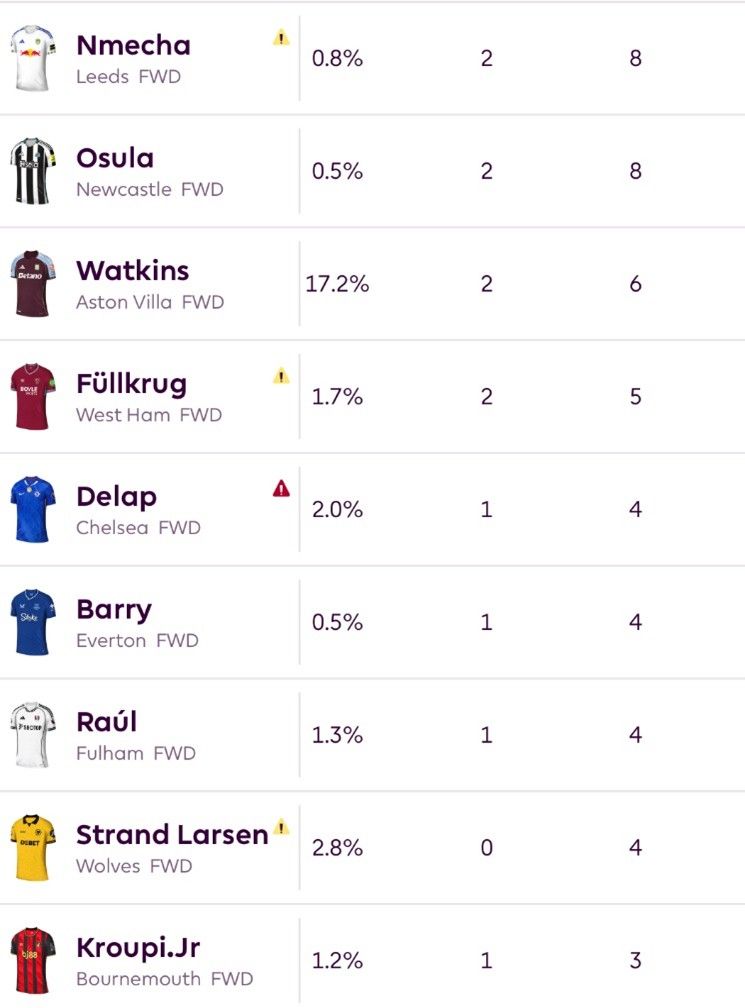Select the Kroupi.Jr player name

(x=138, y=948)
